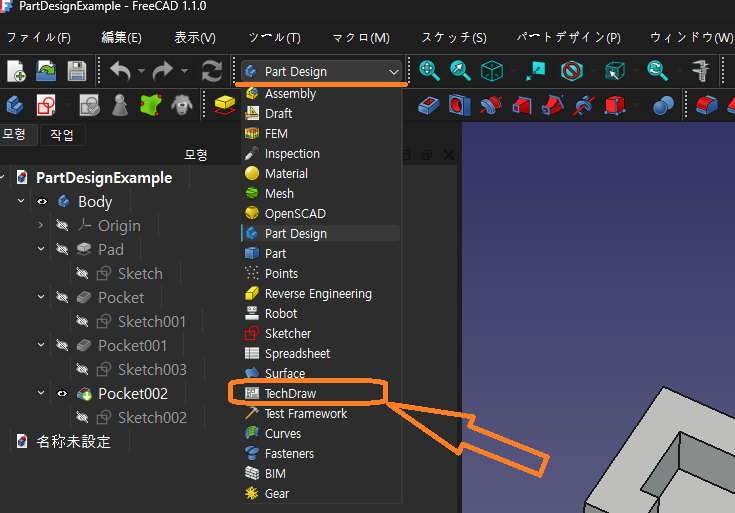Open the 編集(E) menu
This screenshot has height=513, width=735.
pos(121,38)
